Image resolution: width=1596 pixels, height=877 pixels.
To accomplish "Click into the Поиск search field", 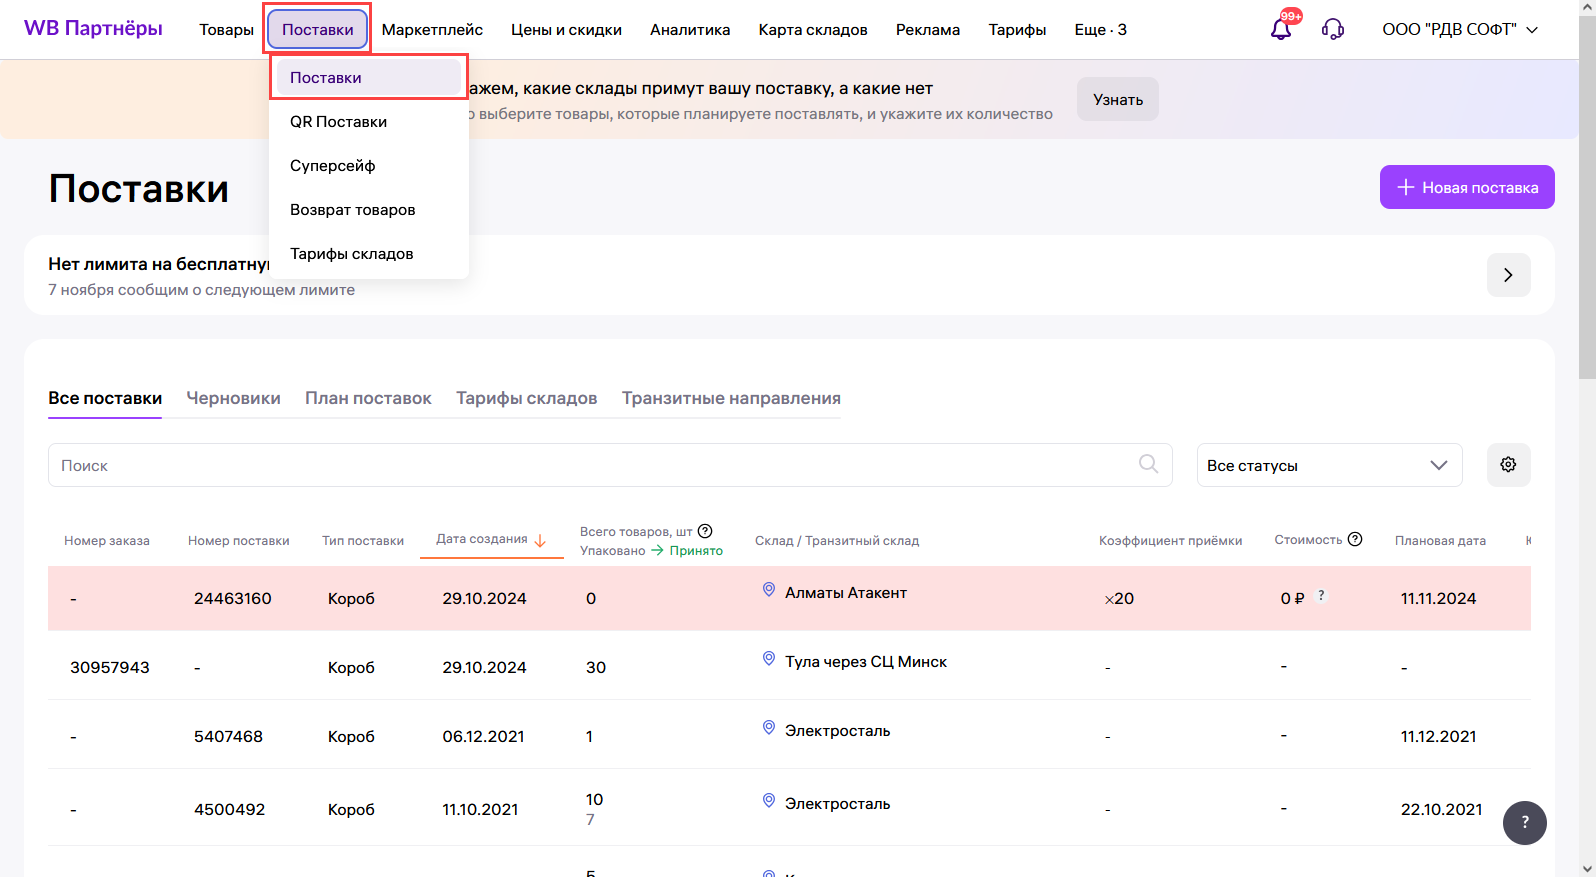I will 590,465.
